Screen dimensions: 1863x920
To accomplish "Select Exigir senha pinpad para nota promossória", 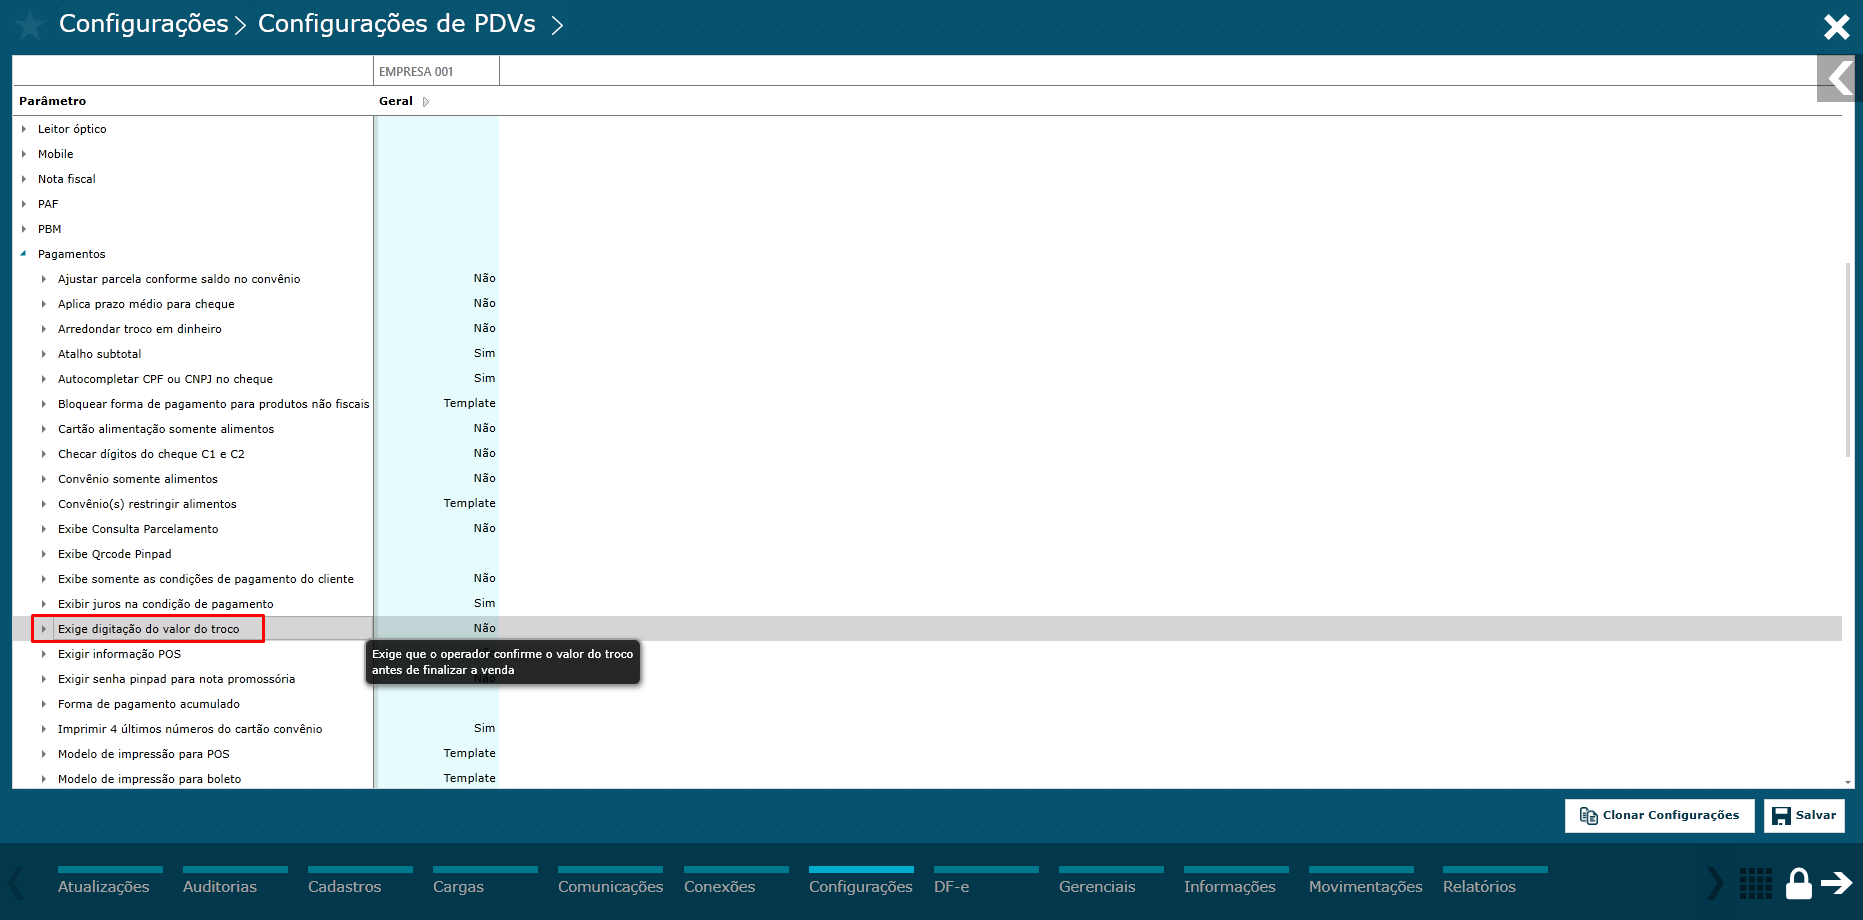I will [x=177, y=679].
